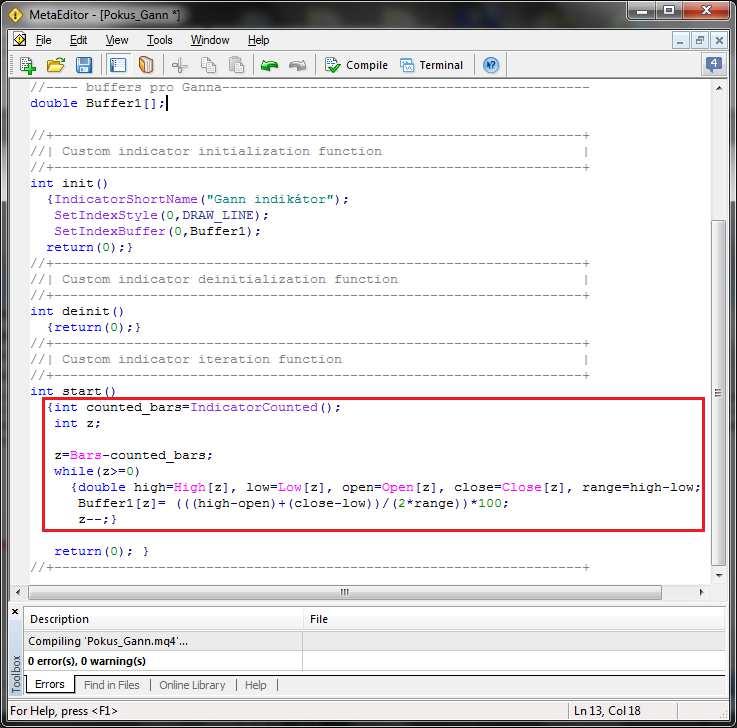The height and width of the screenshot is (728, 737).
Task: Click the Cut scissors icon
Action: 180,65
